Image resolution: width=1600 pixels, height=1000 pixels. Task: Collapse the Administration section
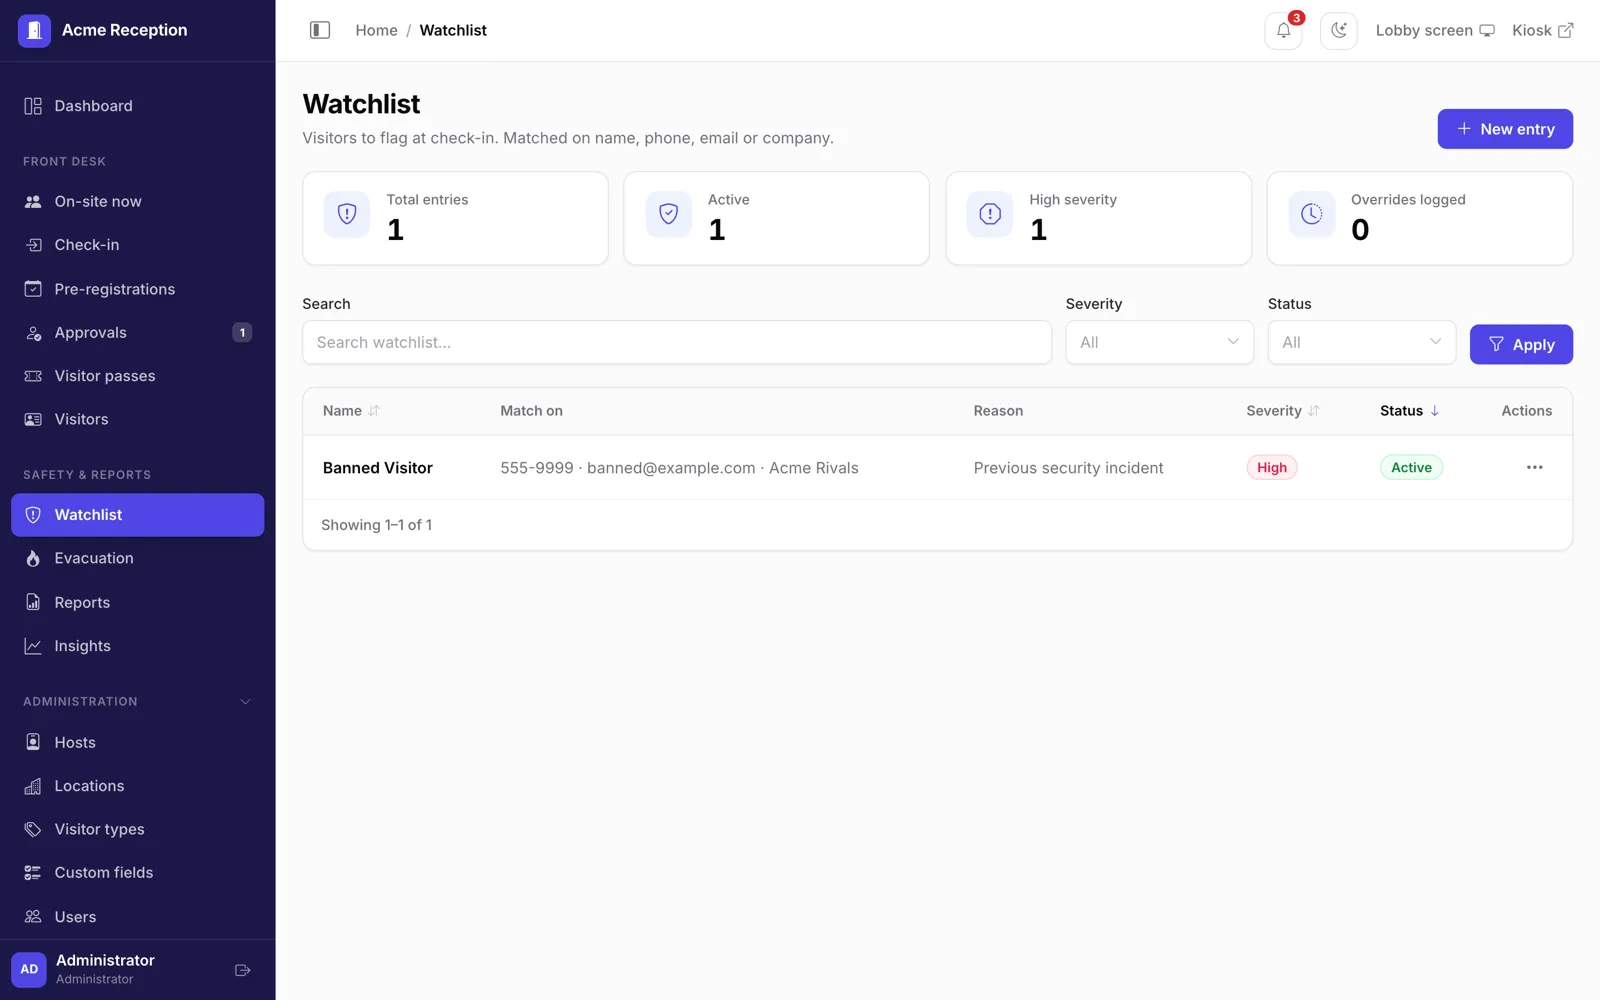click(137, 701)
